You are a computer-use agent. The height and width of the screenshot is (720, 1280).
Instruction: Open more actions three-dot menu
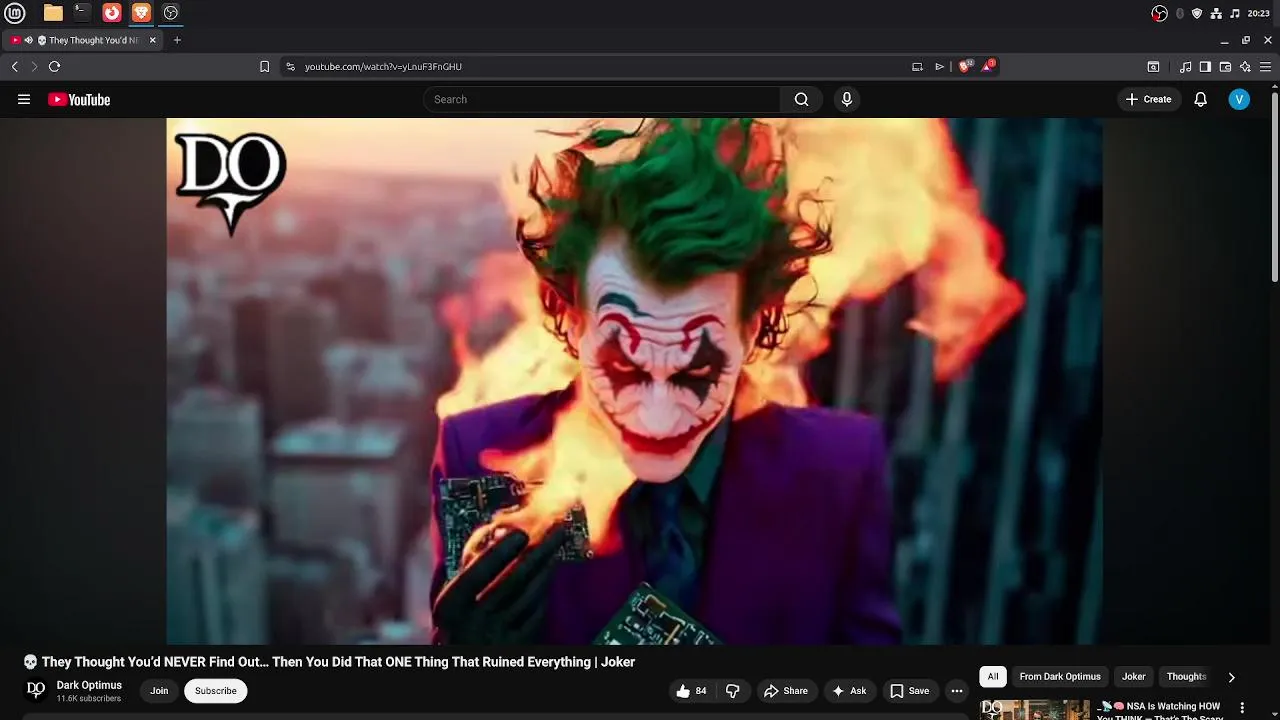[x=957, y=691]
